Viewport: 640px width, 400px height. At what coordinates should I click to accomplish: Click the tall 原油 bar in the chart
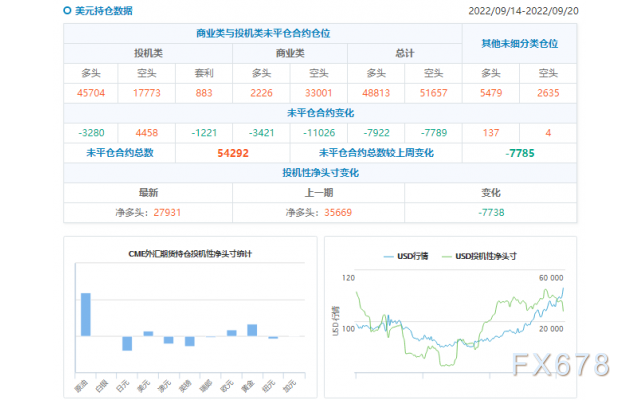click(x=86, y=314)
